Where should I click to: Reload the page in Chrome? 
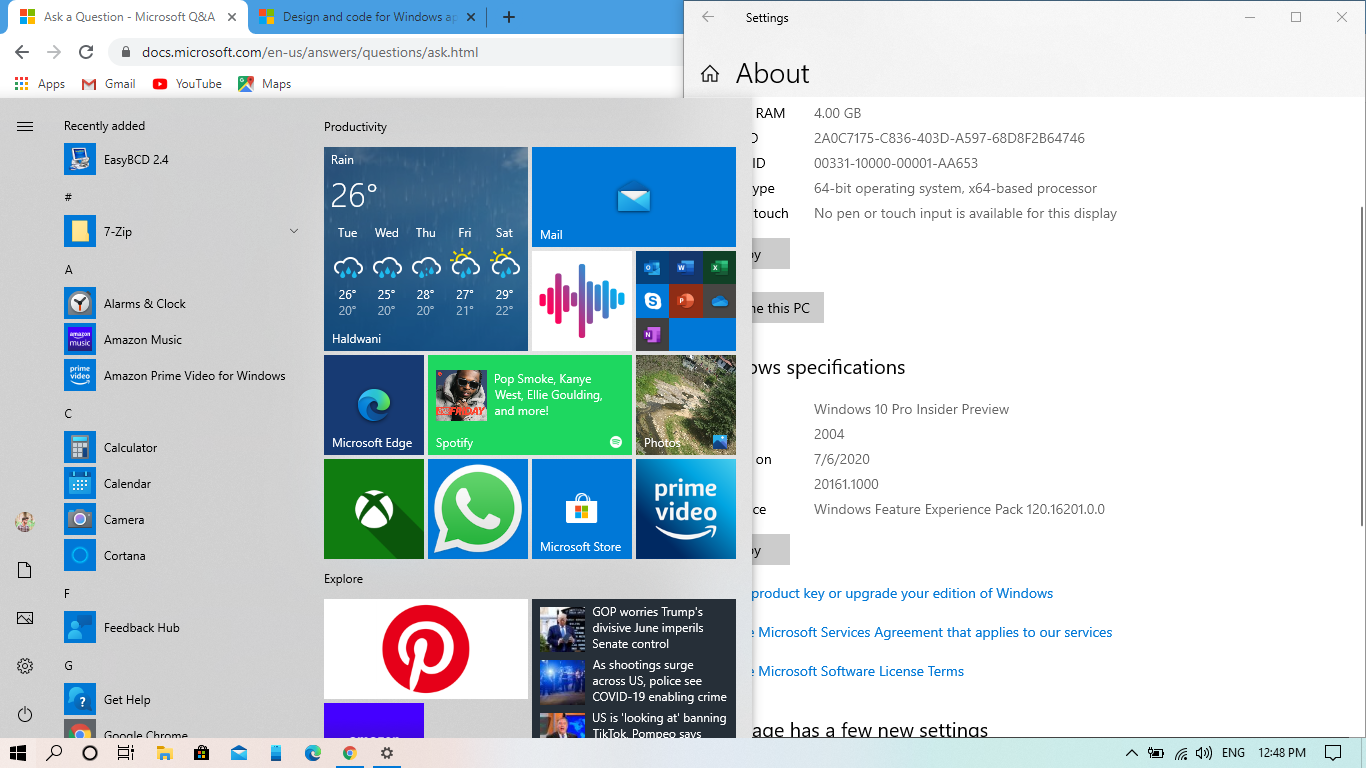[x=86, y=52]
